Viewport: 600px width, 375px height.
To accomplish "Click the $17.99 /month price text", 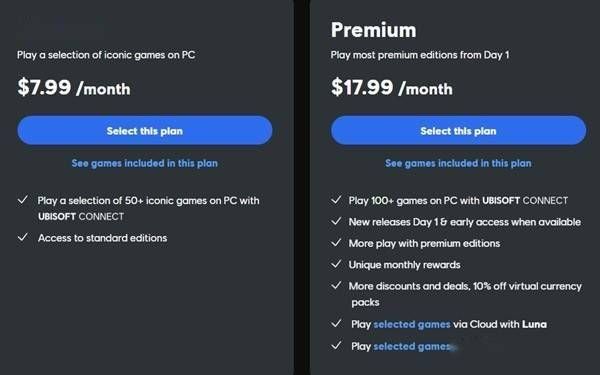I will (x=392, y=87).
